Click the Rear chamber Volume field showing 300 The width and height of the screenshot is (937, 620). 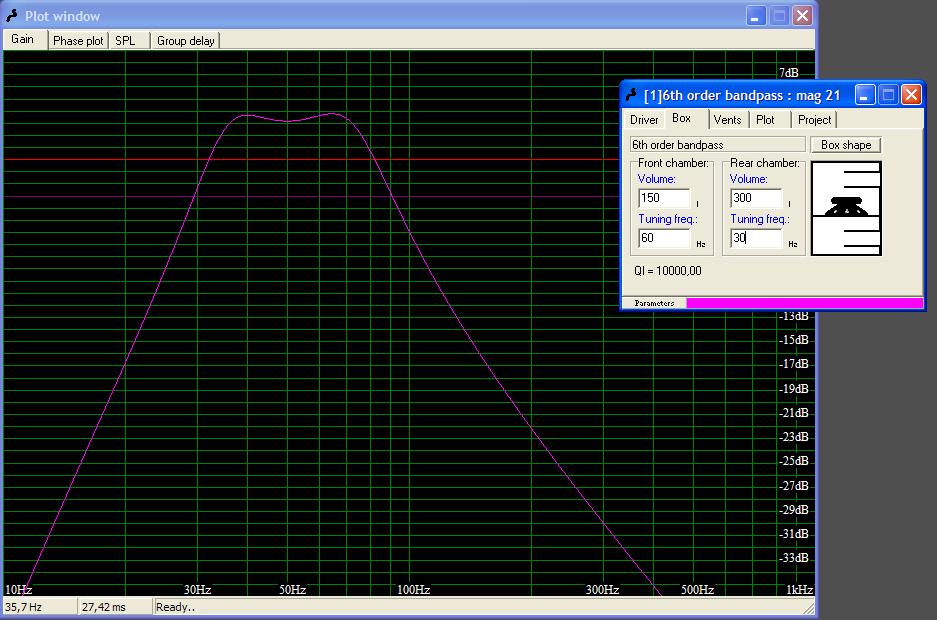coord(756,198)
